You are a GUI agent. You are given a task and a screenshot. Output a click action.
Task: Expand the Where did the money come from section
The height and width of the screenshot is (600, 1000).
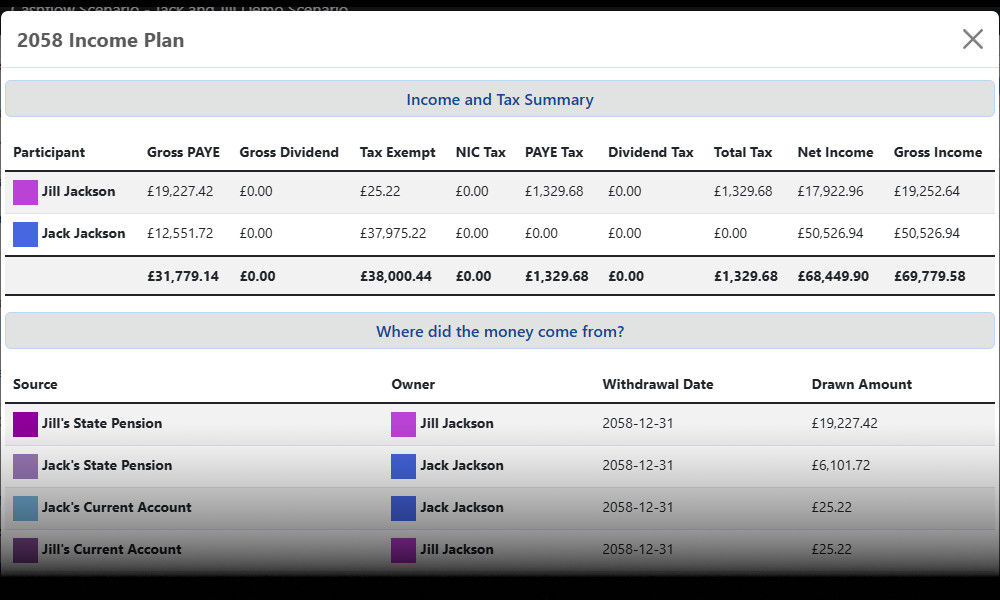point(500,330)
